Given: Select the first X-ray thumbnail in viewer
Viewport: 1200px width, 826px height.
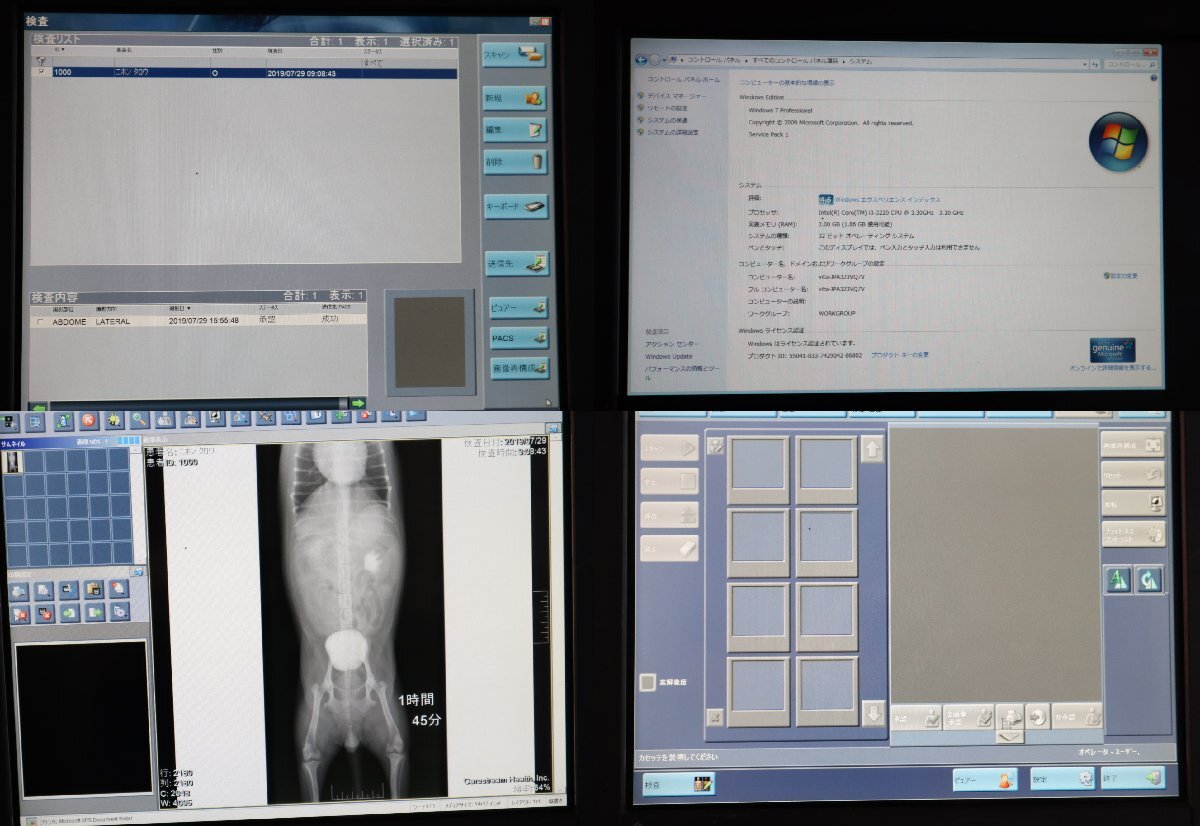Looking at the screenshot, I should point(14,462).
